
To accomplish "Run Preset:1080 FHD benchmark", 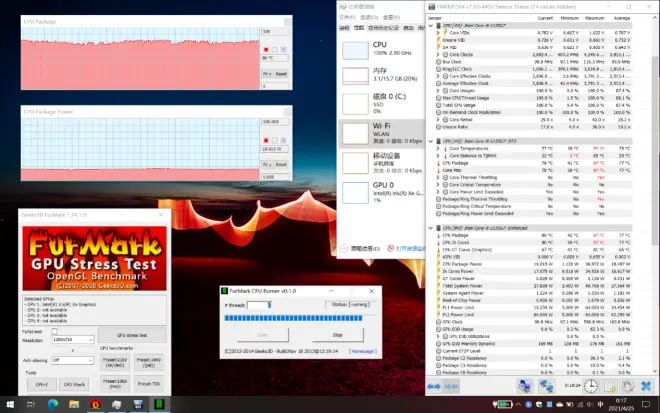I will coord(115,384).
